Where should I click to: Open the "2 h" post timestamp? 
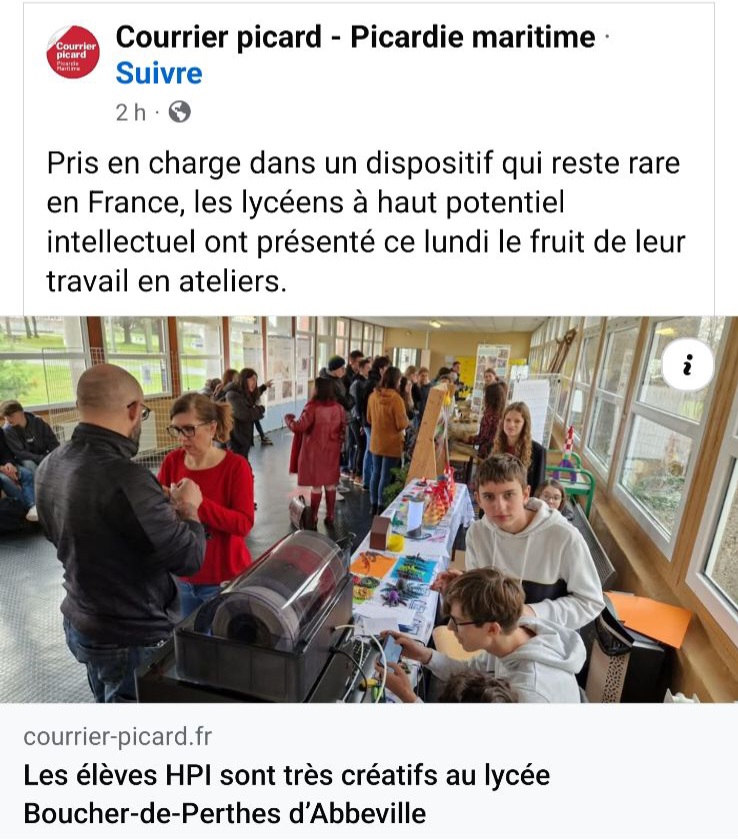point(131,113)
